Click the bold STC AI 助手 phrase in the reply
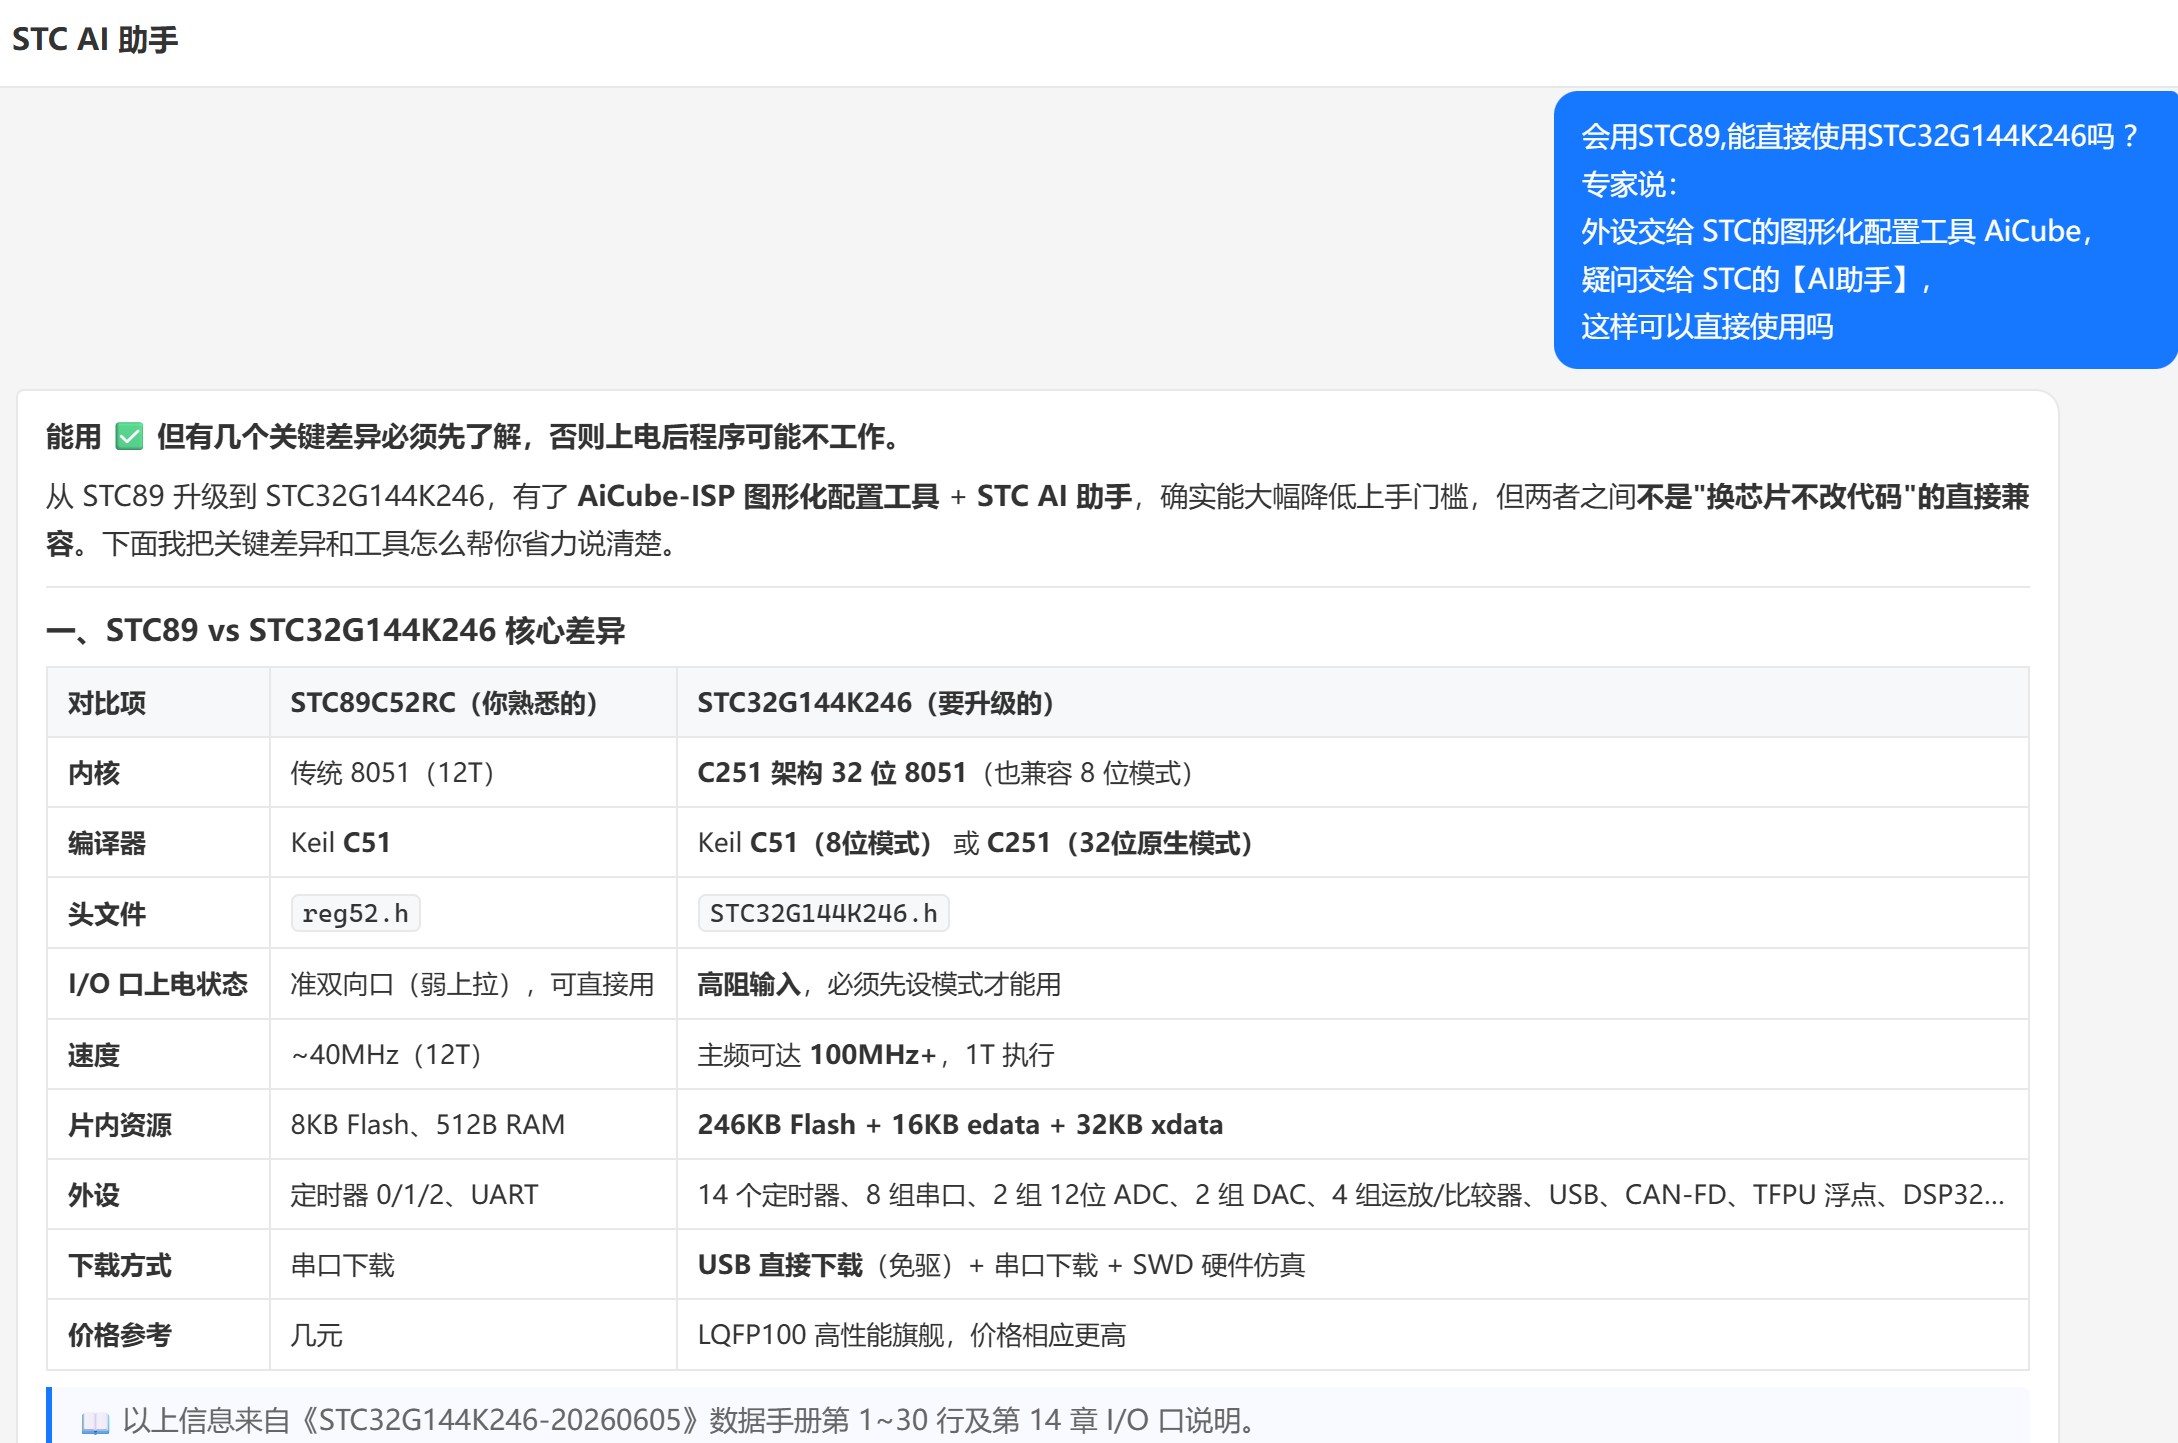The height and width of the screenshot is (1443, 2178). tap(1054, 496)
